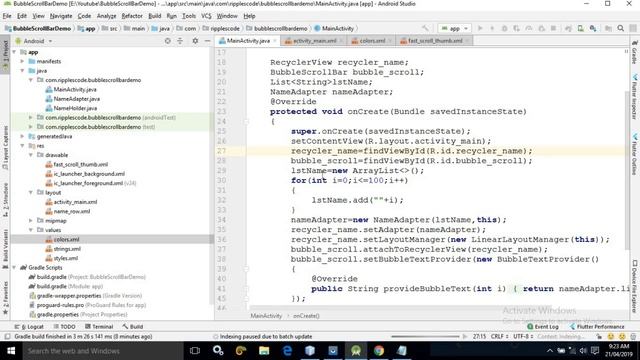The image size is (640, 360).
Task: Select build.gradle (Module: app) file
Action: click(x=65, y=287)
